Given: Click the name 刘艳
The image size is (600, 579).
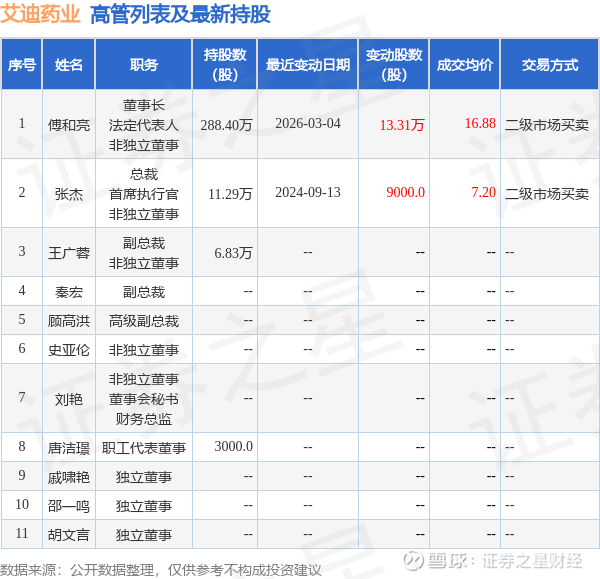Looking at the screenshot, I should 69,400.
